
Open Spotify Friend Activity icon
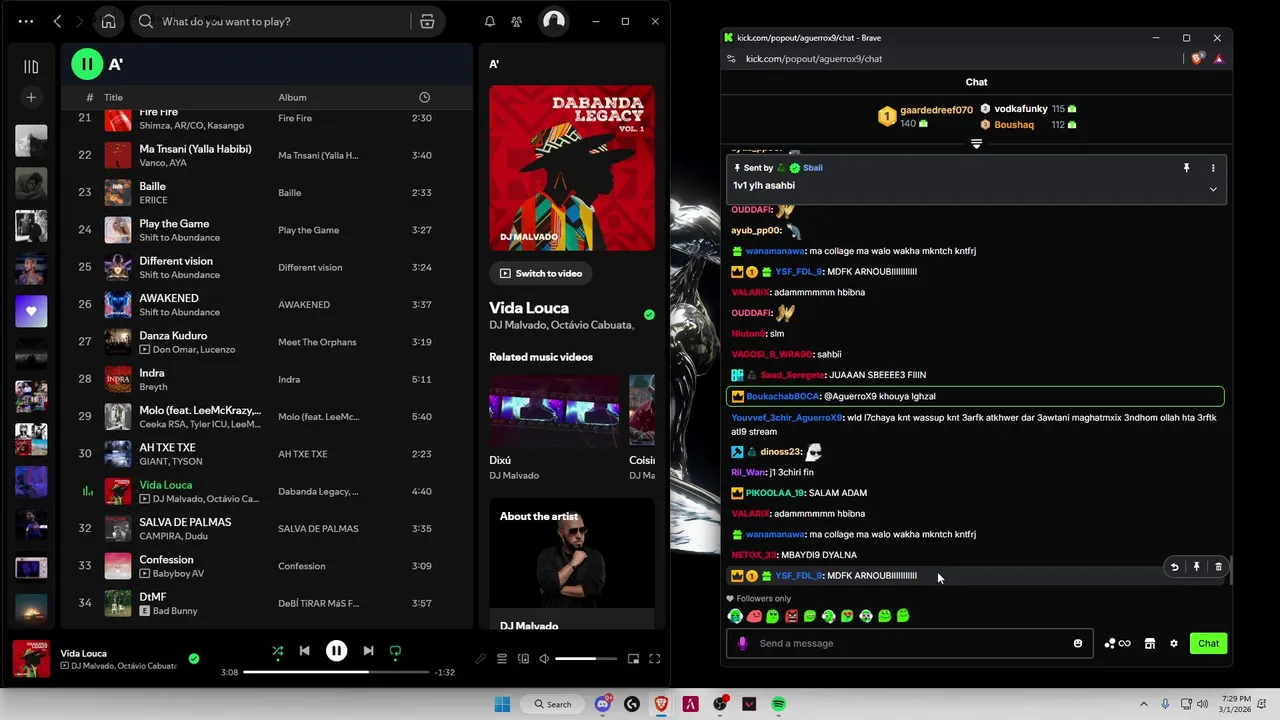(x=516, y=21)
